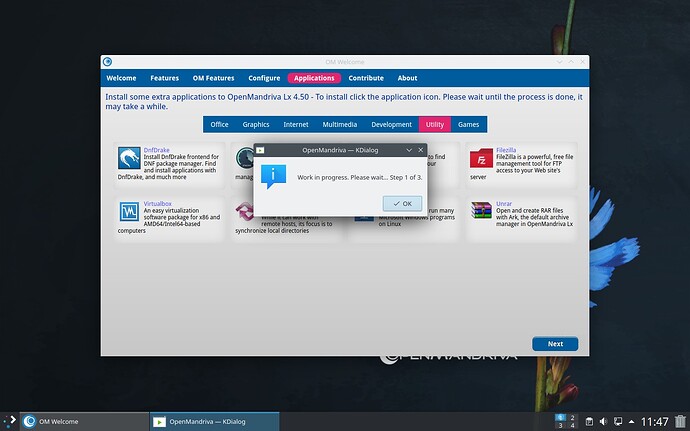Open the volume control tray icon
This screenshot has height=431, width=690.
(603, 422)
